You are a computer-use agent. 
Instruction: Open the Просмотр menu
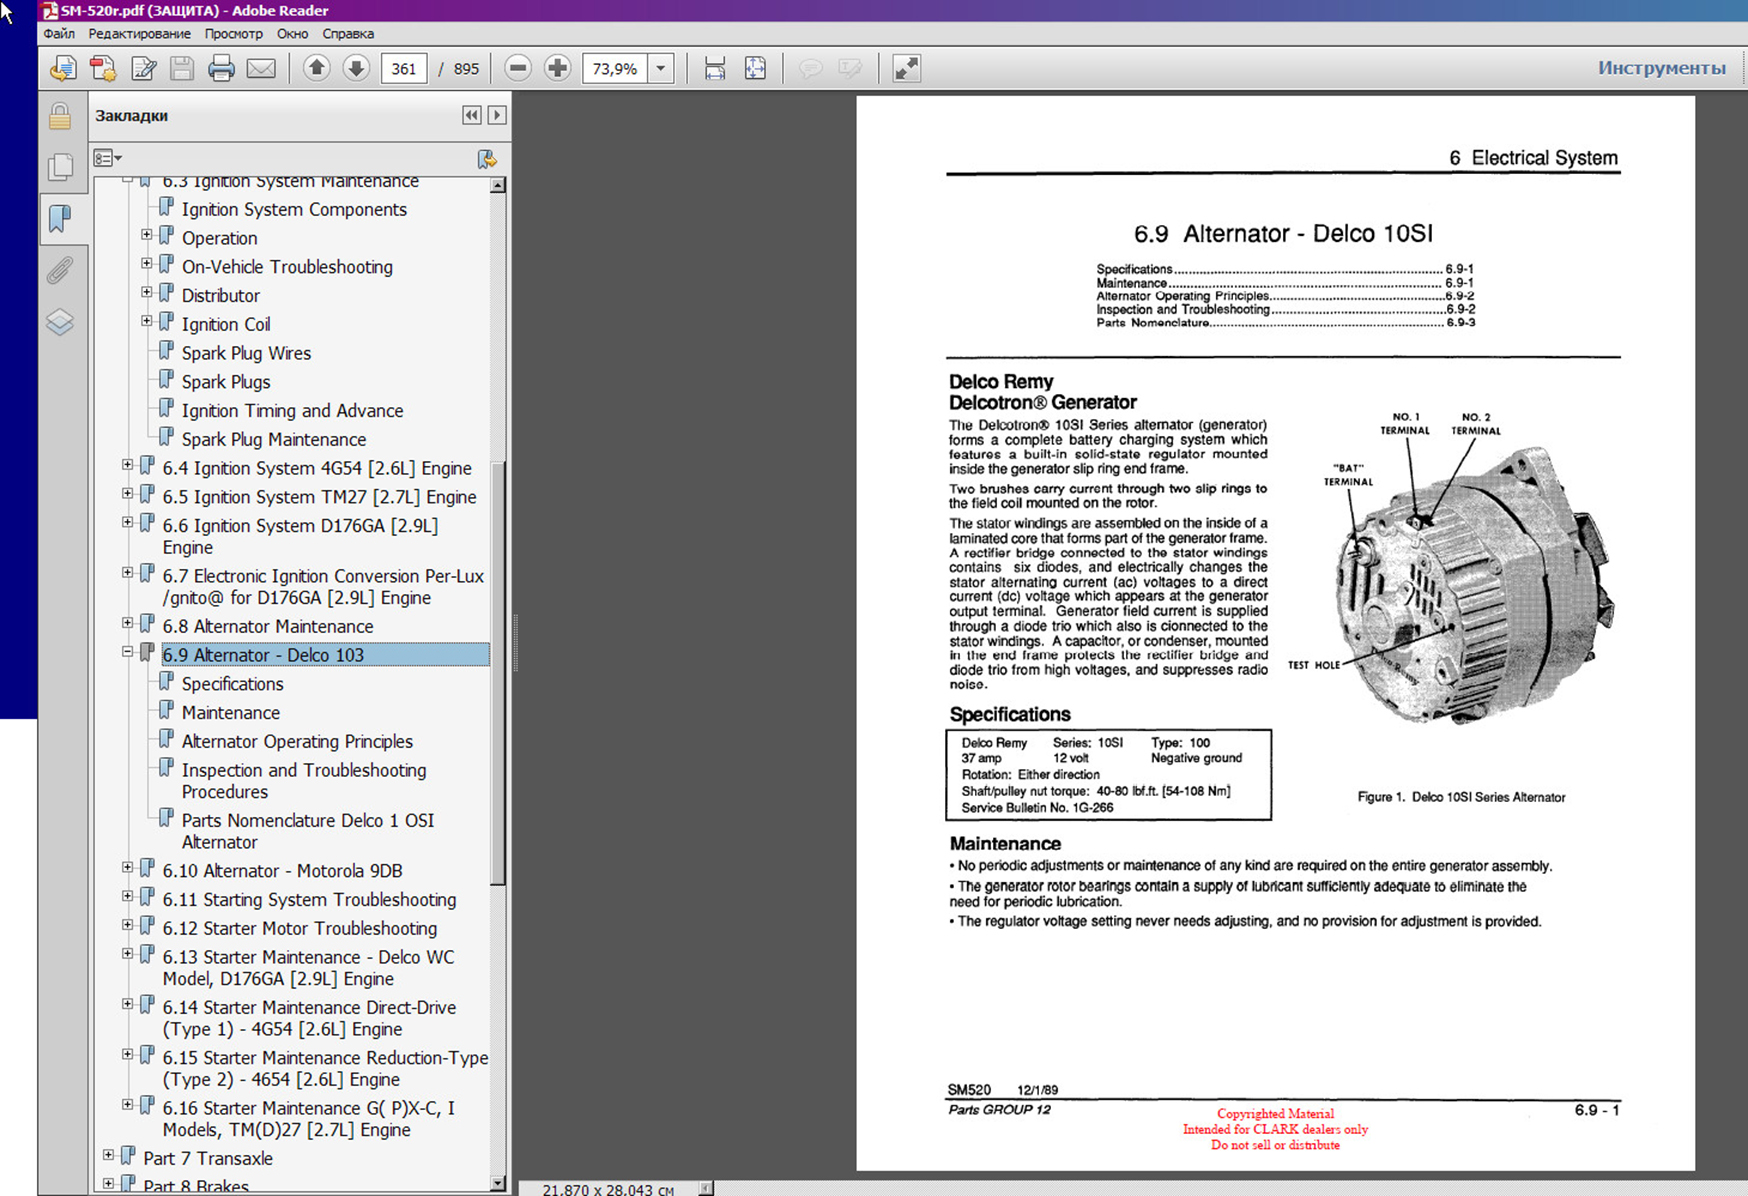[233, 34]
